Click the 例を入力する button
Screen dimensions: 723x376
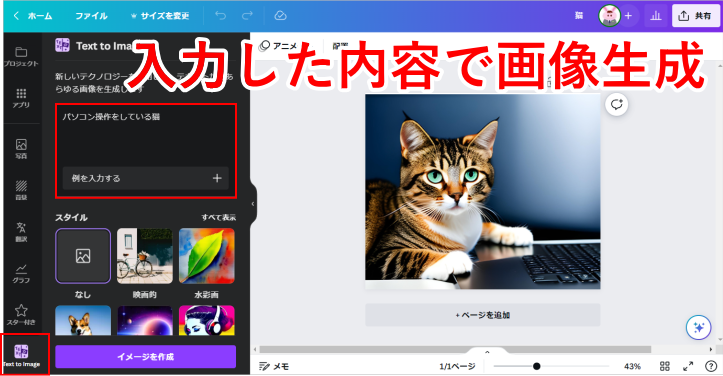(x=146, y=178)
